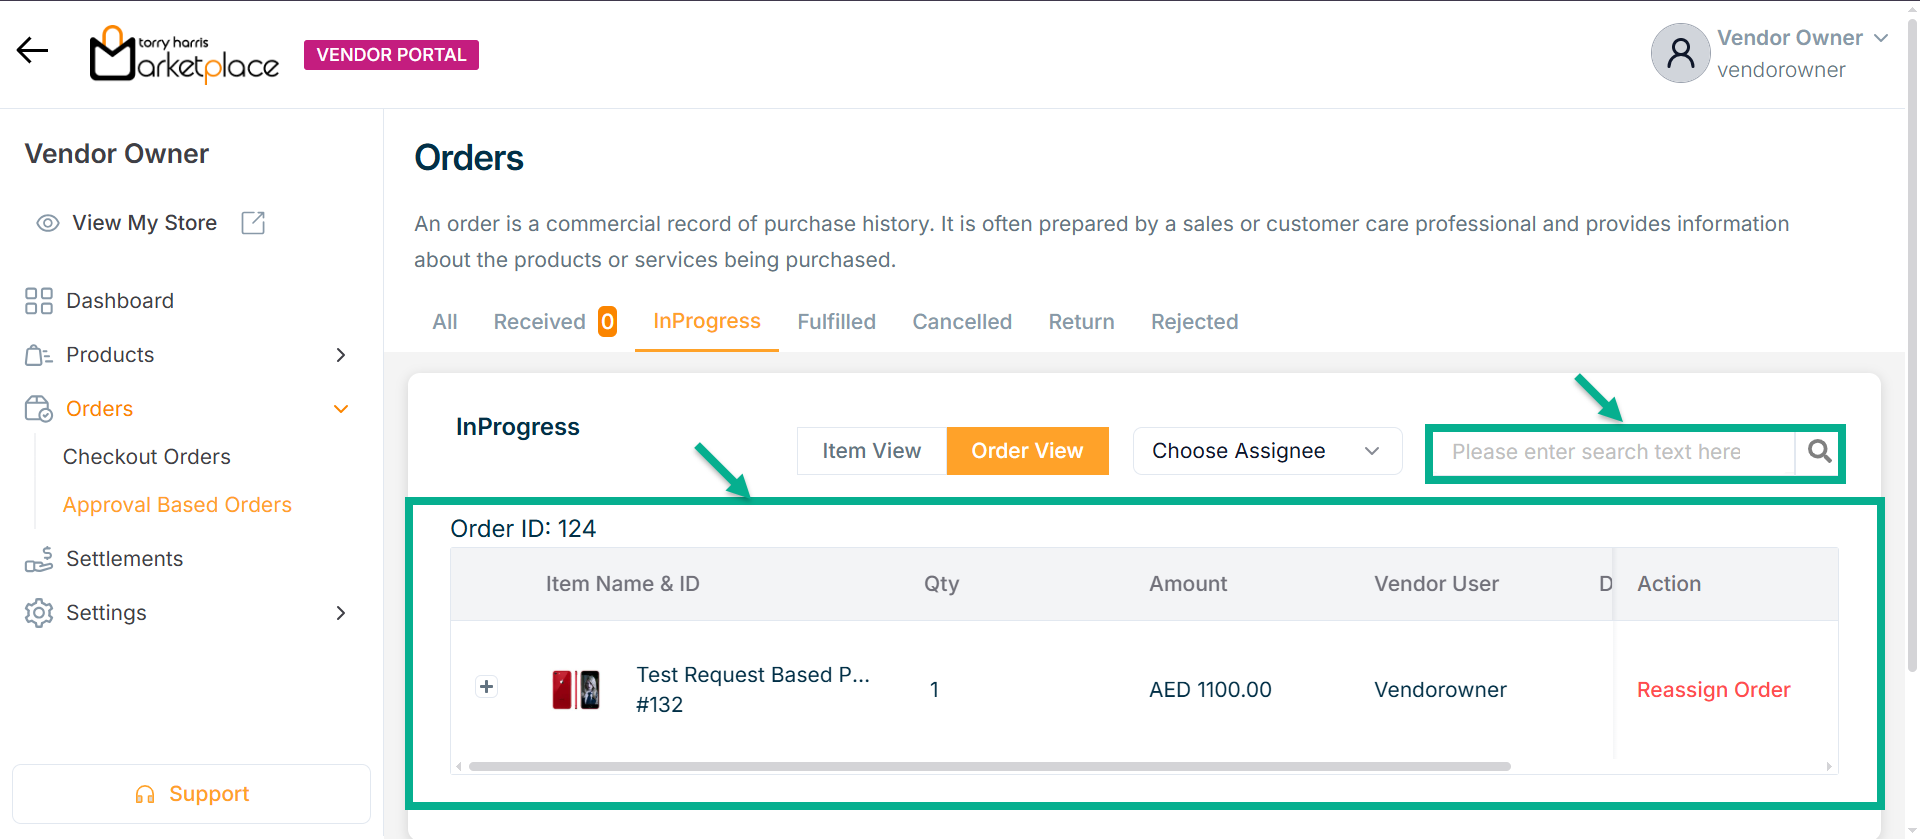Image resolution: width=1920 pixels, height=839 pixels.
Task: Collapse the Orders sidebar menu
Action: click(341, 409)
